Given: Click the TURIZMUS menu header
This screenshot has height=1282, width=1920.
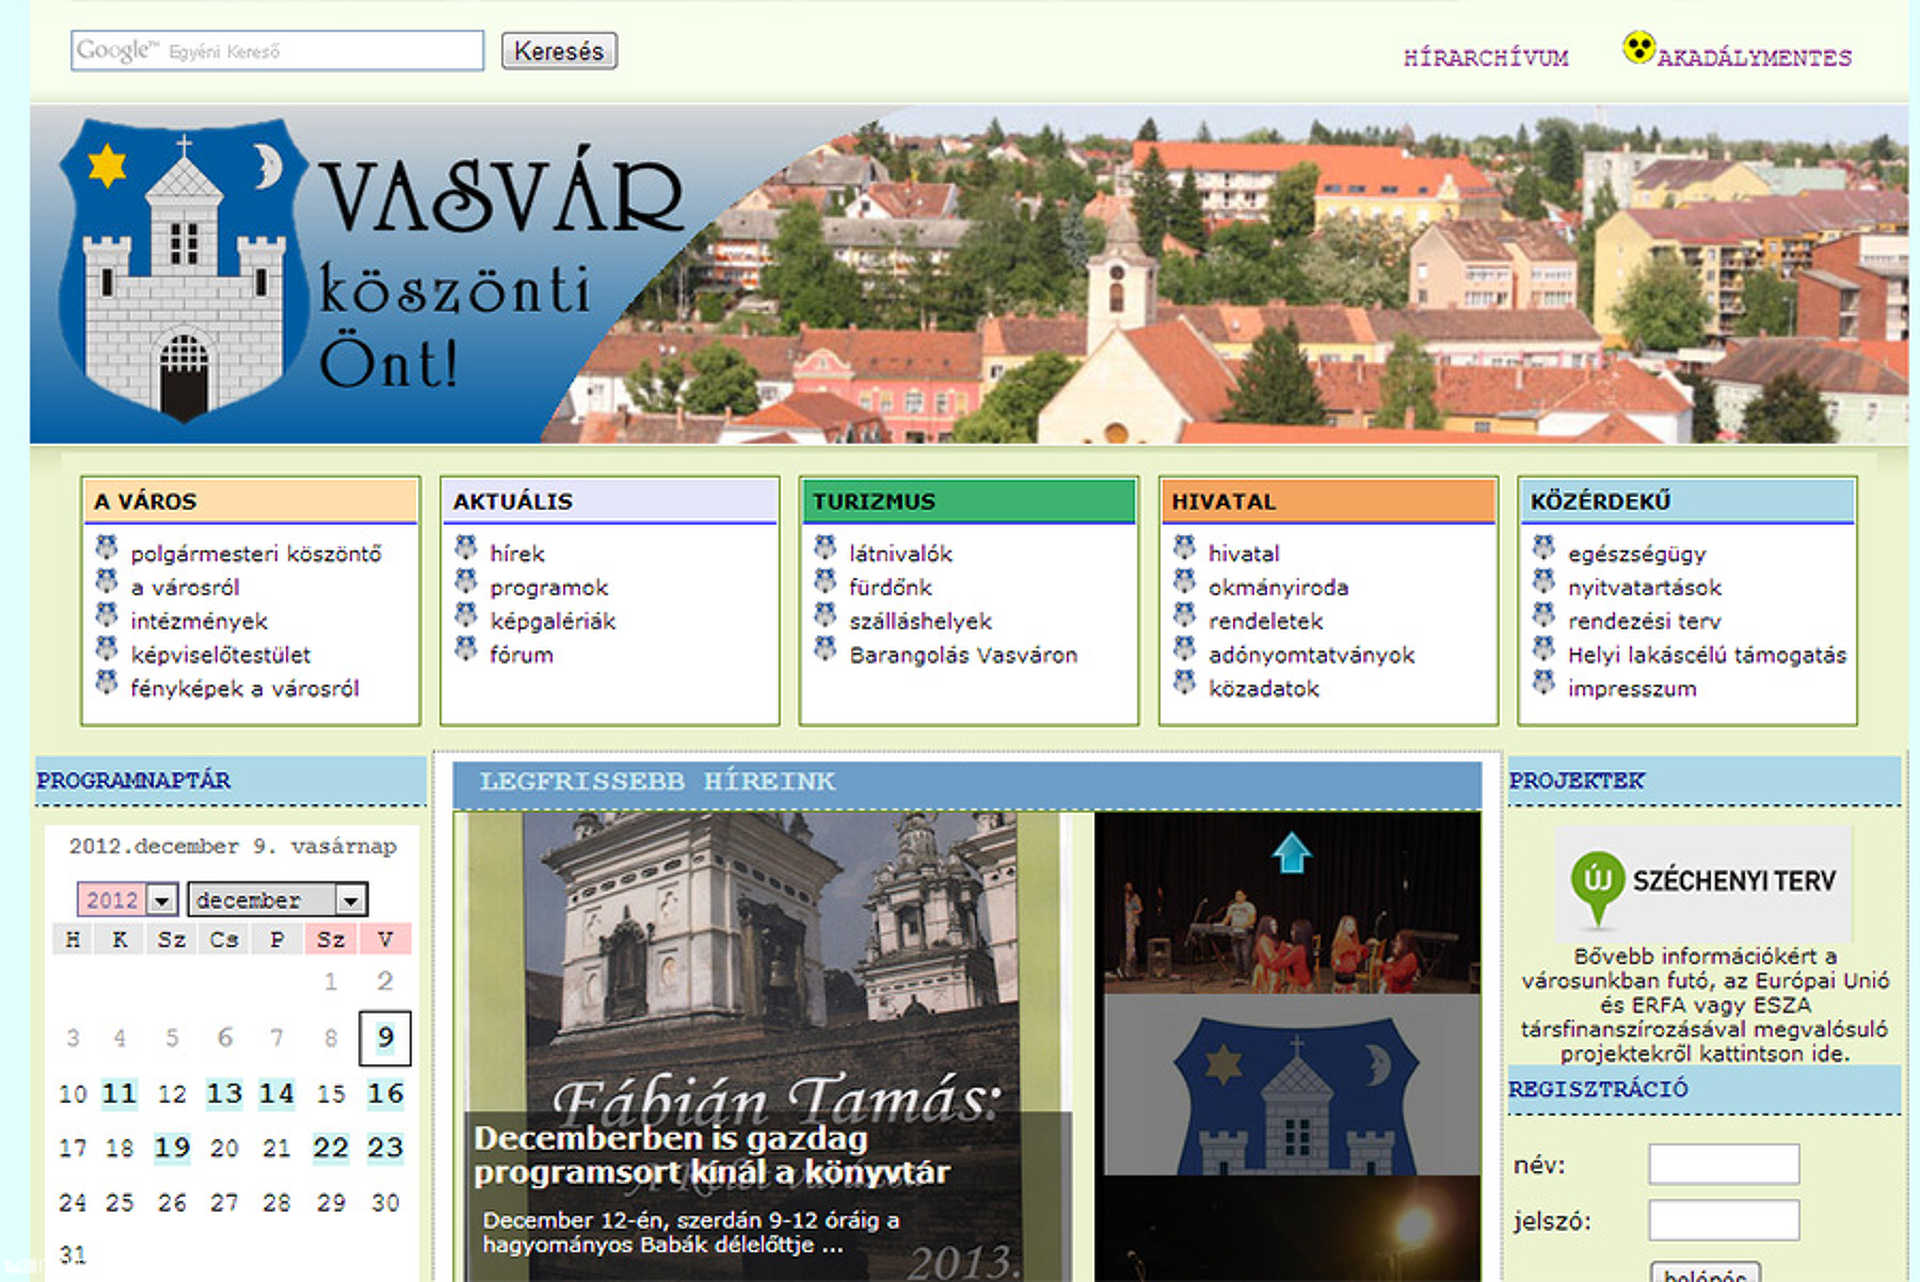Looking at the screenshot, I should tap(968, 501).
